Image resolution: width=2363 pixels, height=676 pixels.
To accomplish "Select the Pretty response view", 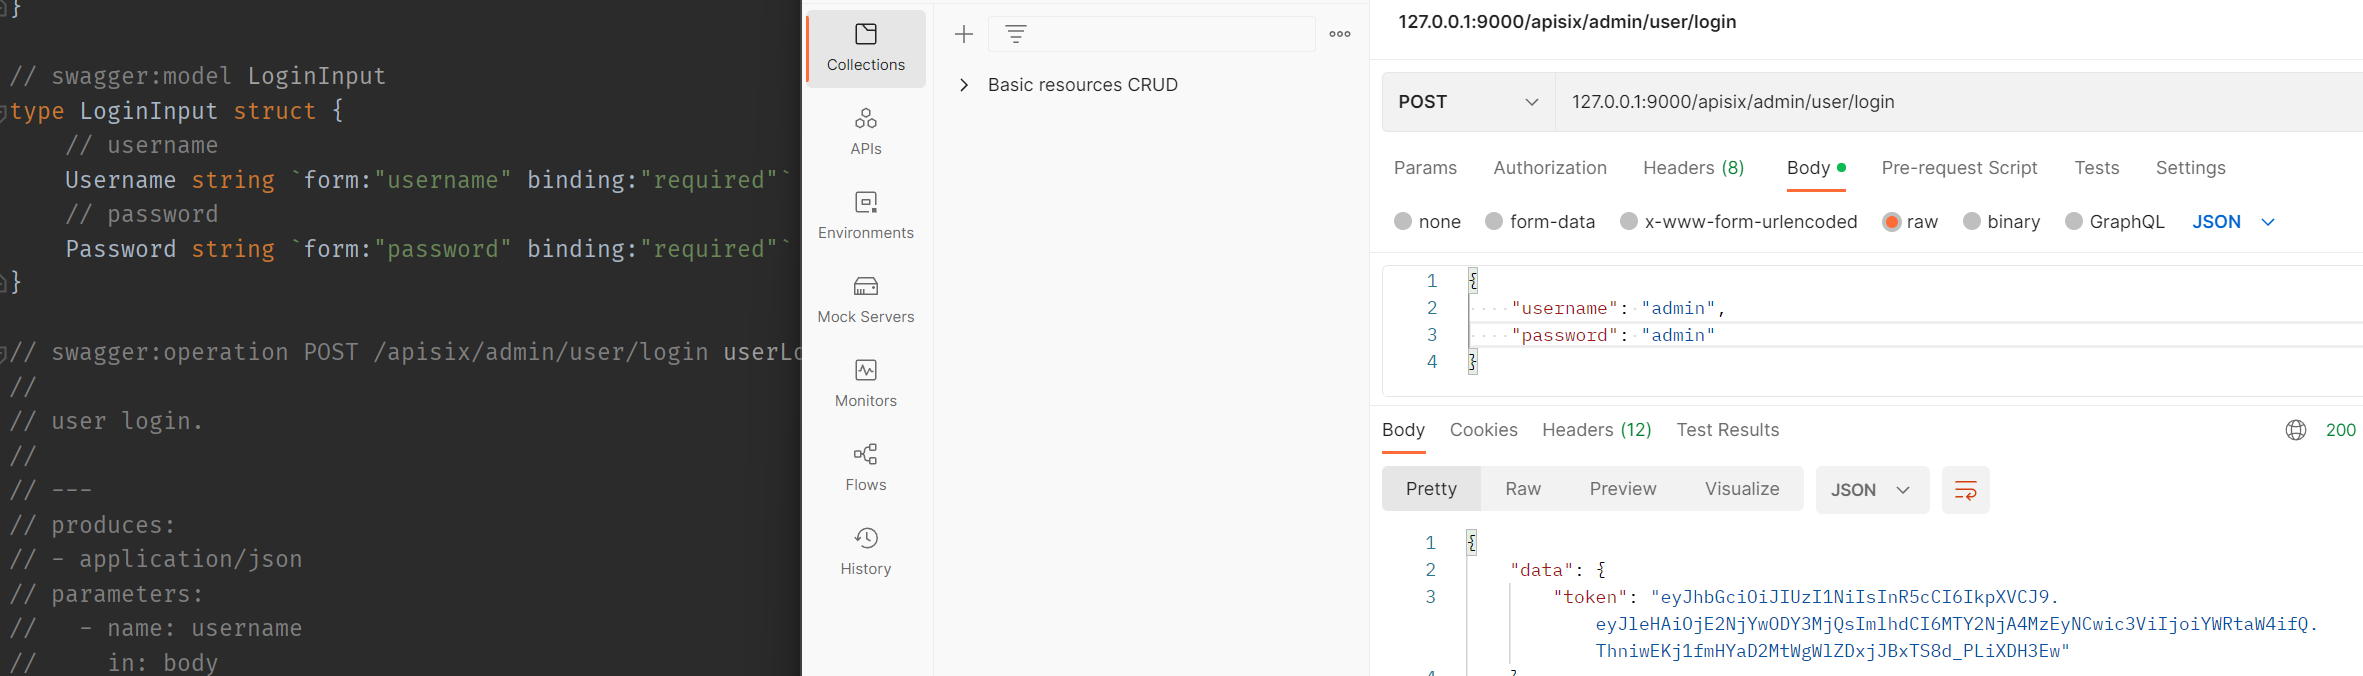I will 1431,489.
